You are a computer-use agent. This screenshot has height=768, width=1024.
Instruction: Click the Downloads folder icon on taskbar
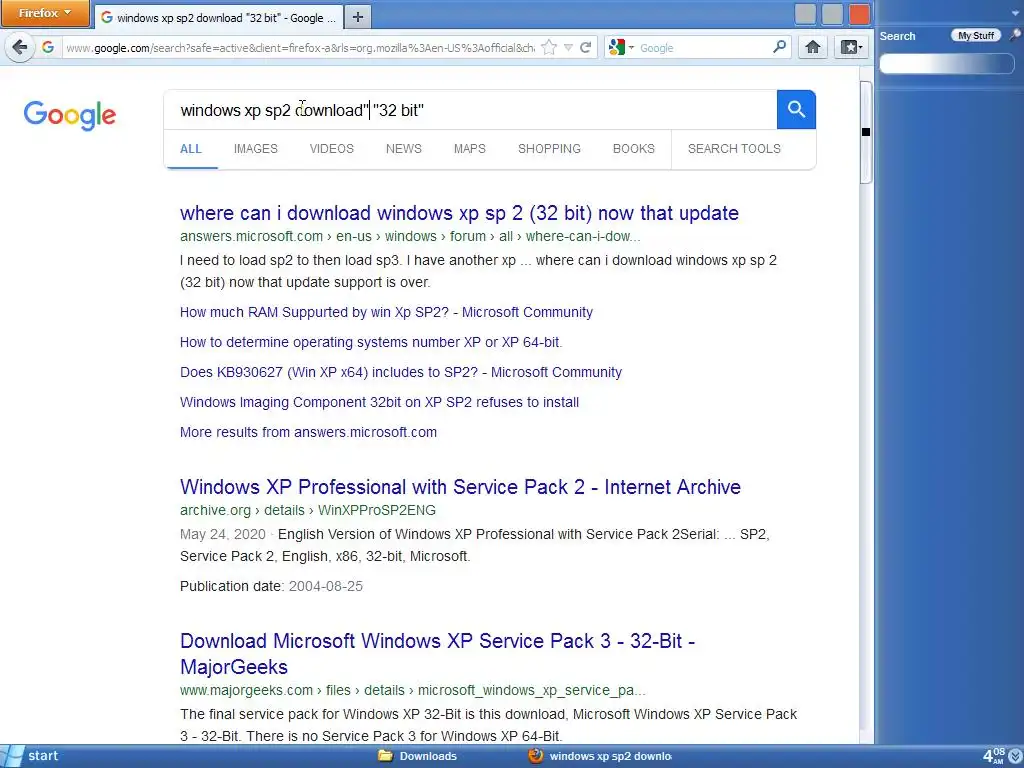[x=385, y=756]
